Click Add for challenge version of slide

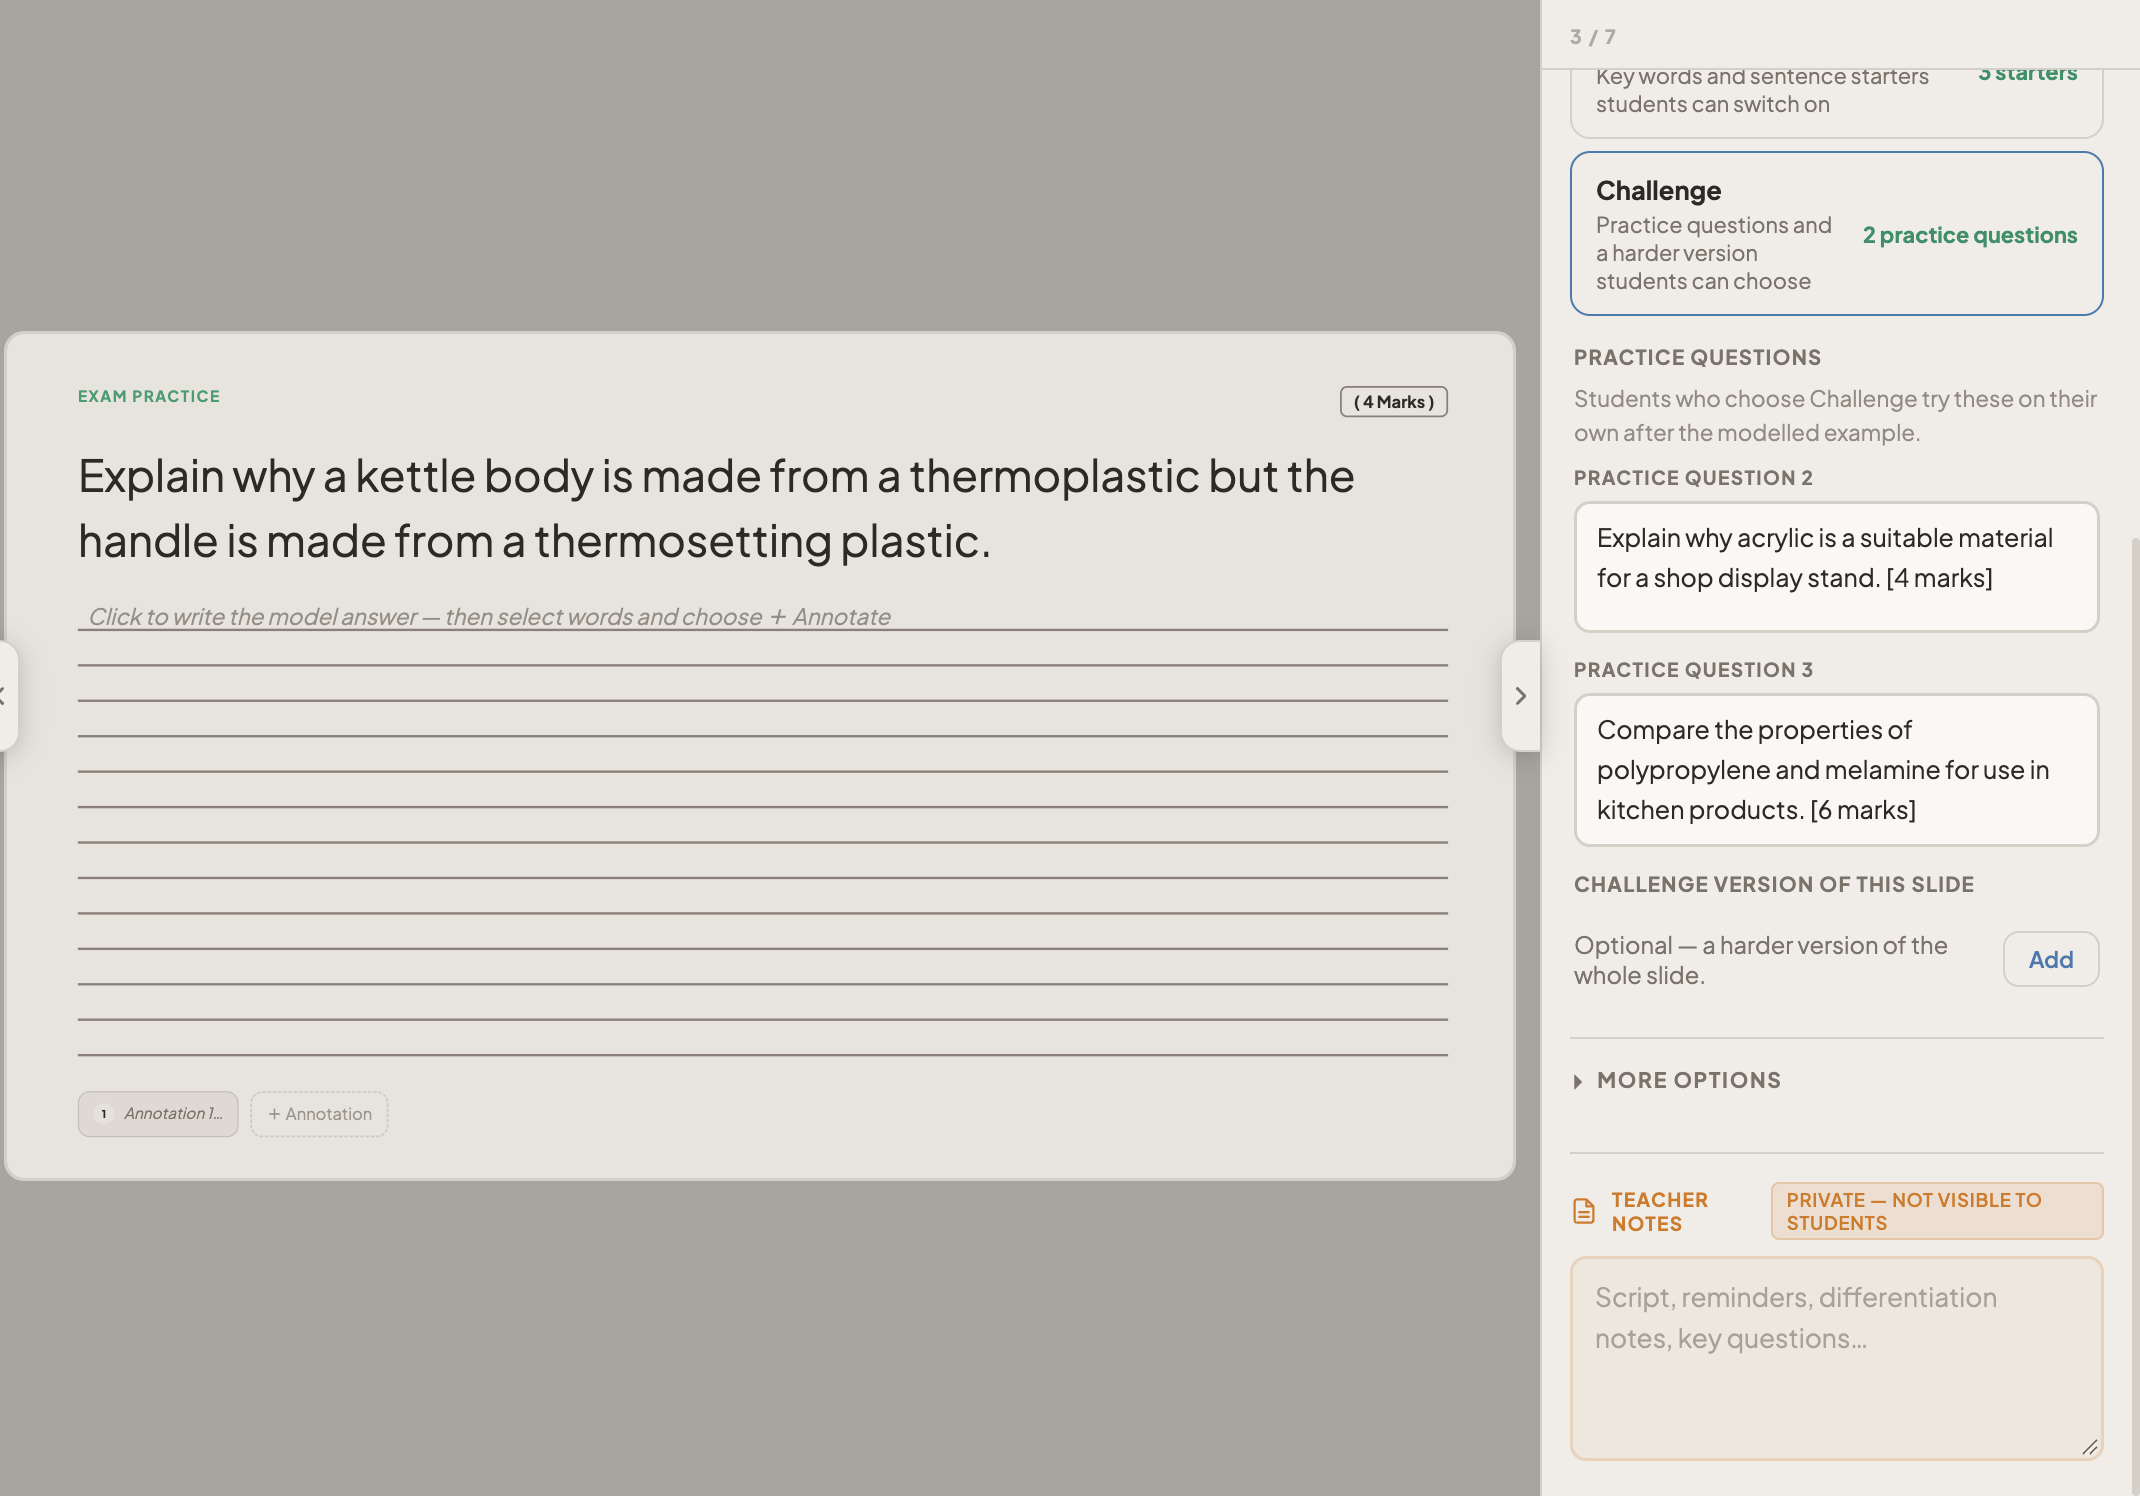click(x=2050, y=960)
